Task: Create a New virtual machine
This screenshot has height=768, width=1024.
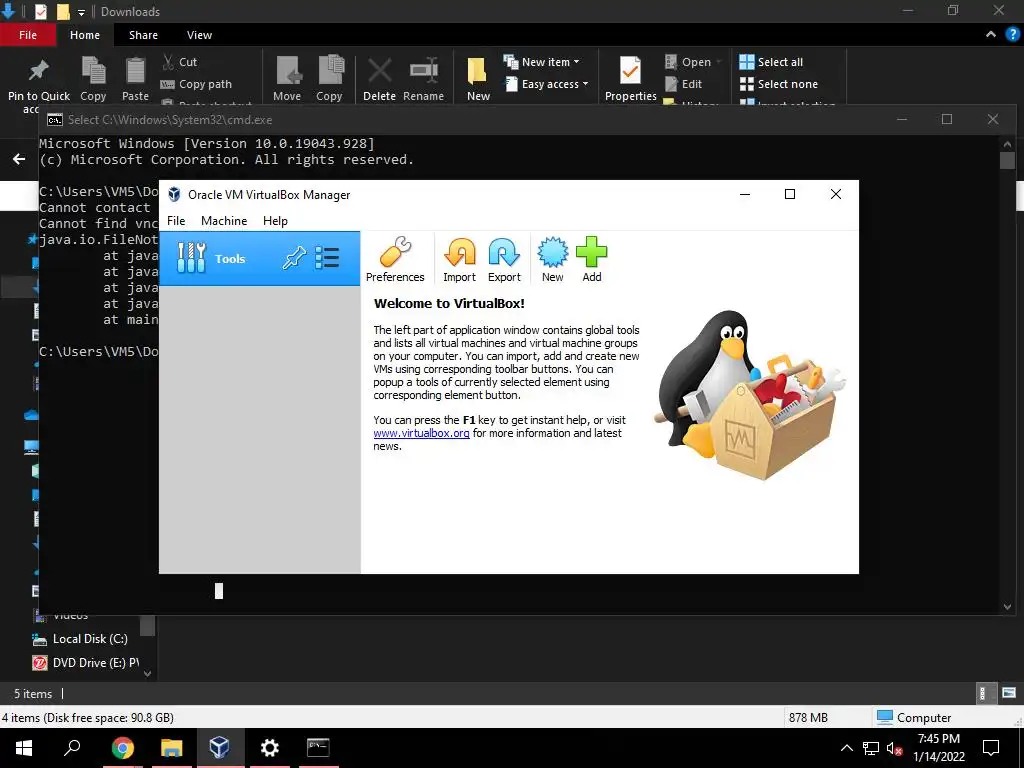Action: (552, 259)
